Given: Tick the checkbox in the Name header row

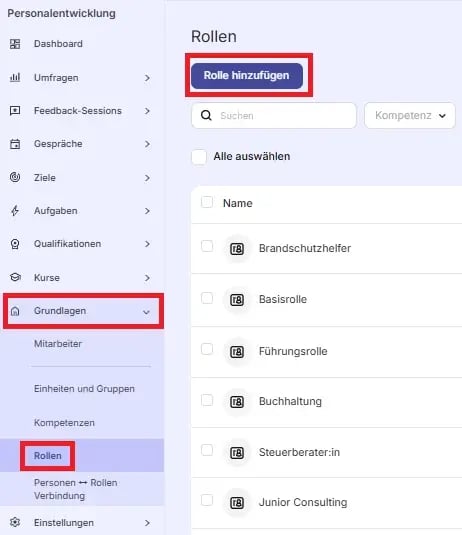Looking at the screenshot, I should (x=207, y=202).
